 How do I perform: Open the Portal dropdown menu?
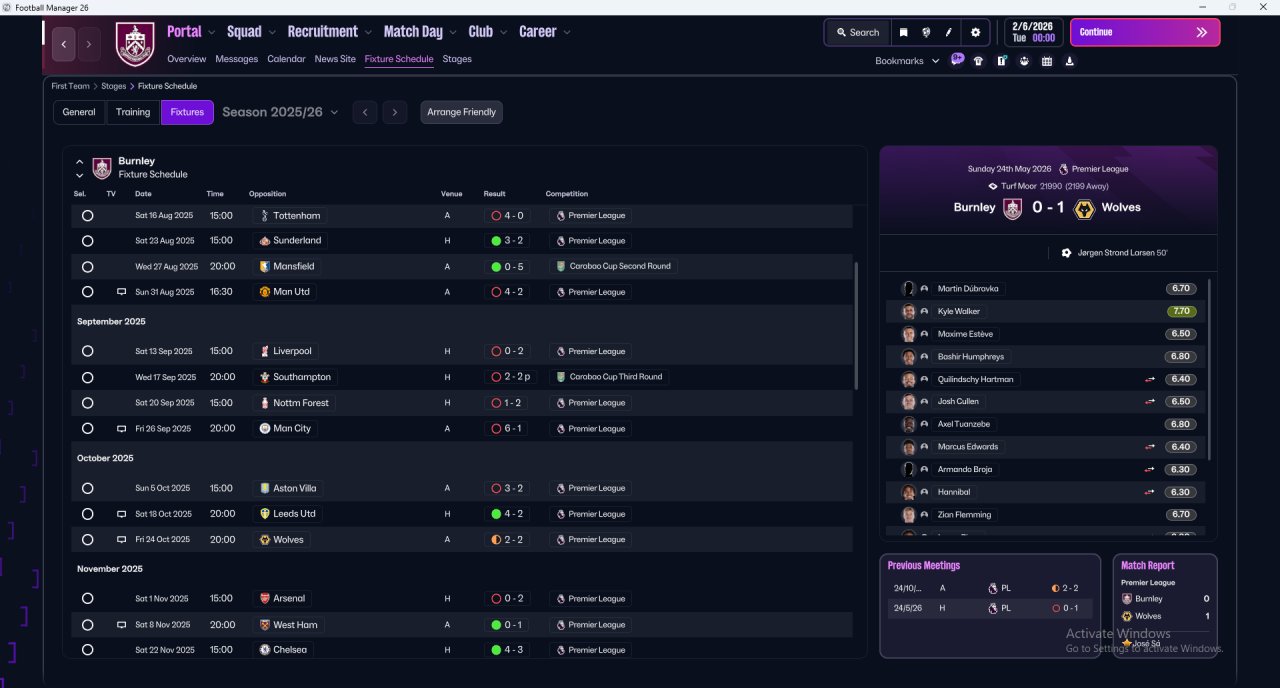191,32
